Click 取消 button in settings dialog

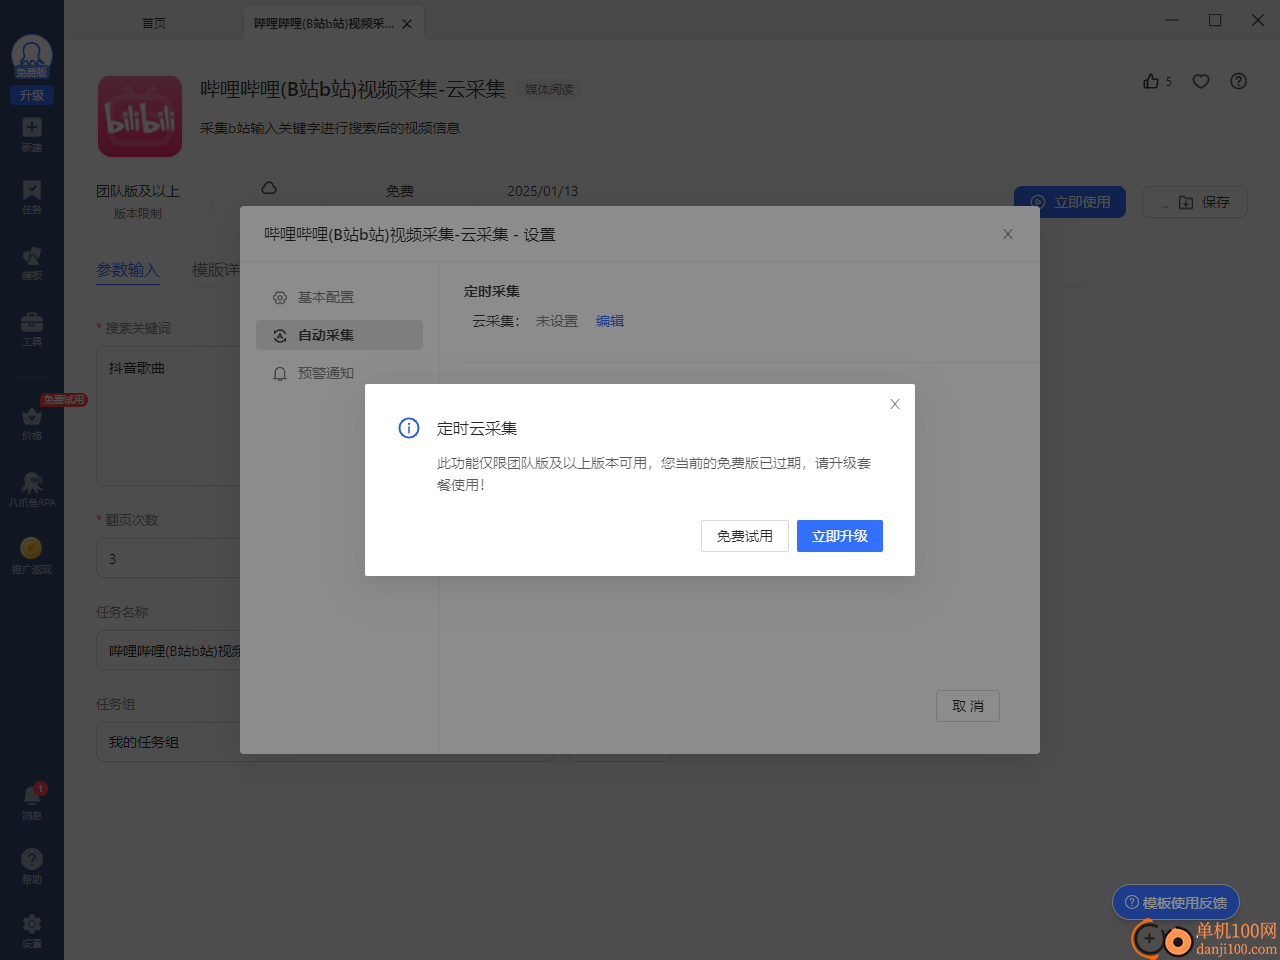coord(968,706)
